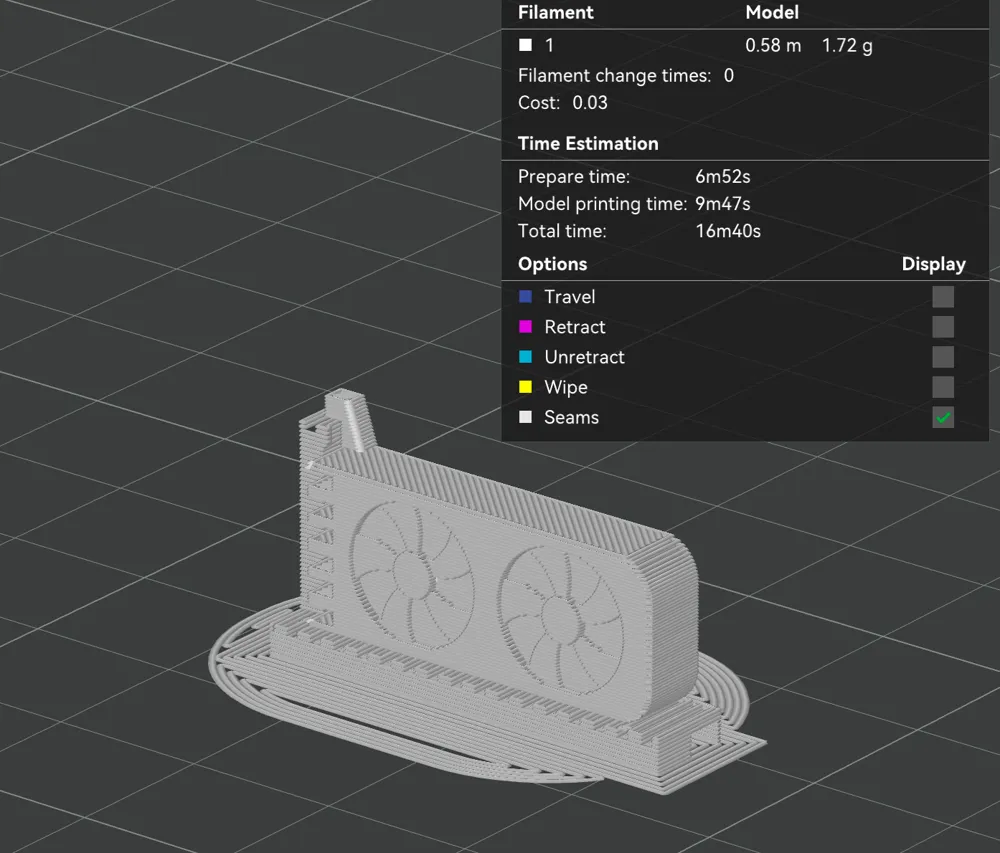Enable the Retract display checkbox

[941, 326]
